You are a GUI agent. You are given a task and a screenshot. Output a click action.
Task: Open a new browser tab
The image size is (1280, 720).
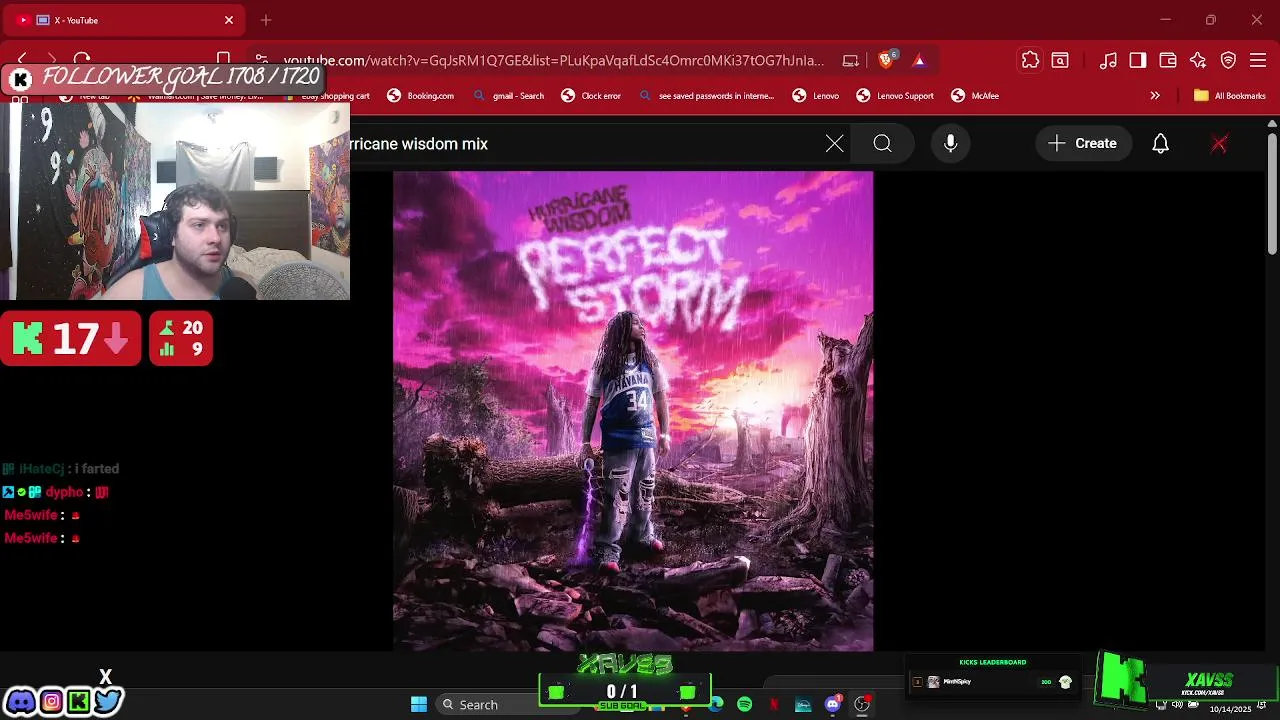(x=266, y=20)
